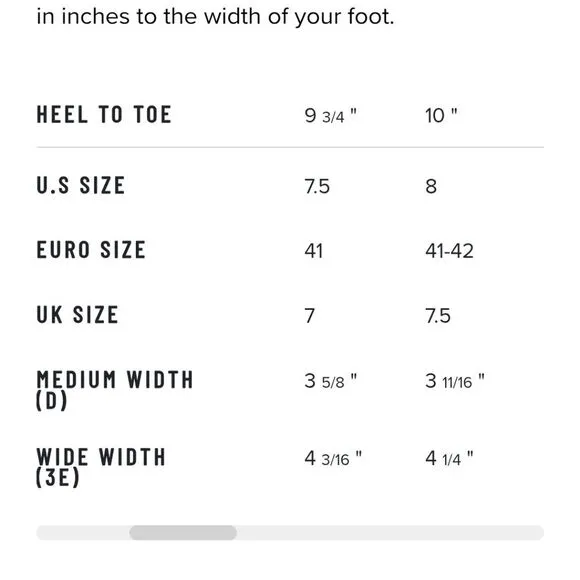Select the 10" heel to toe value
This screenshot has height=580, width=580.
441,115
